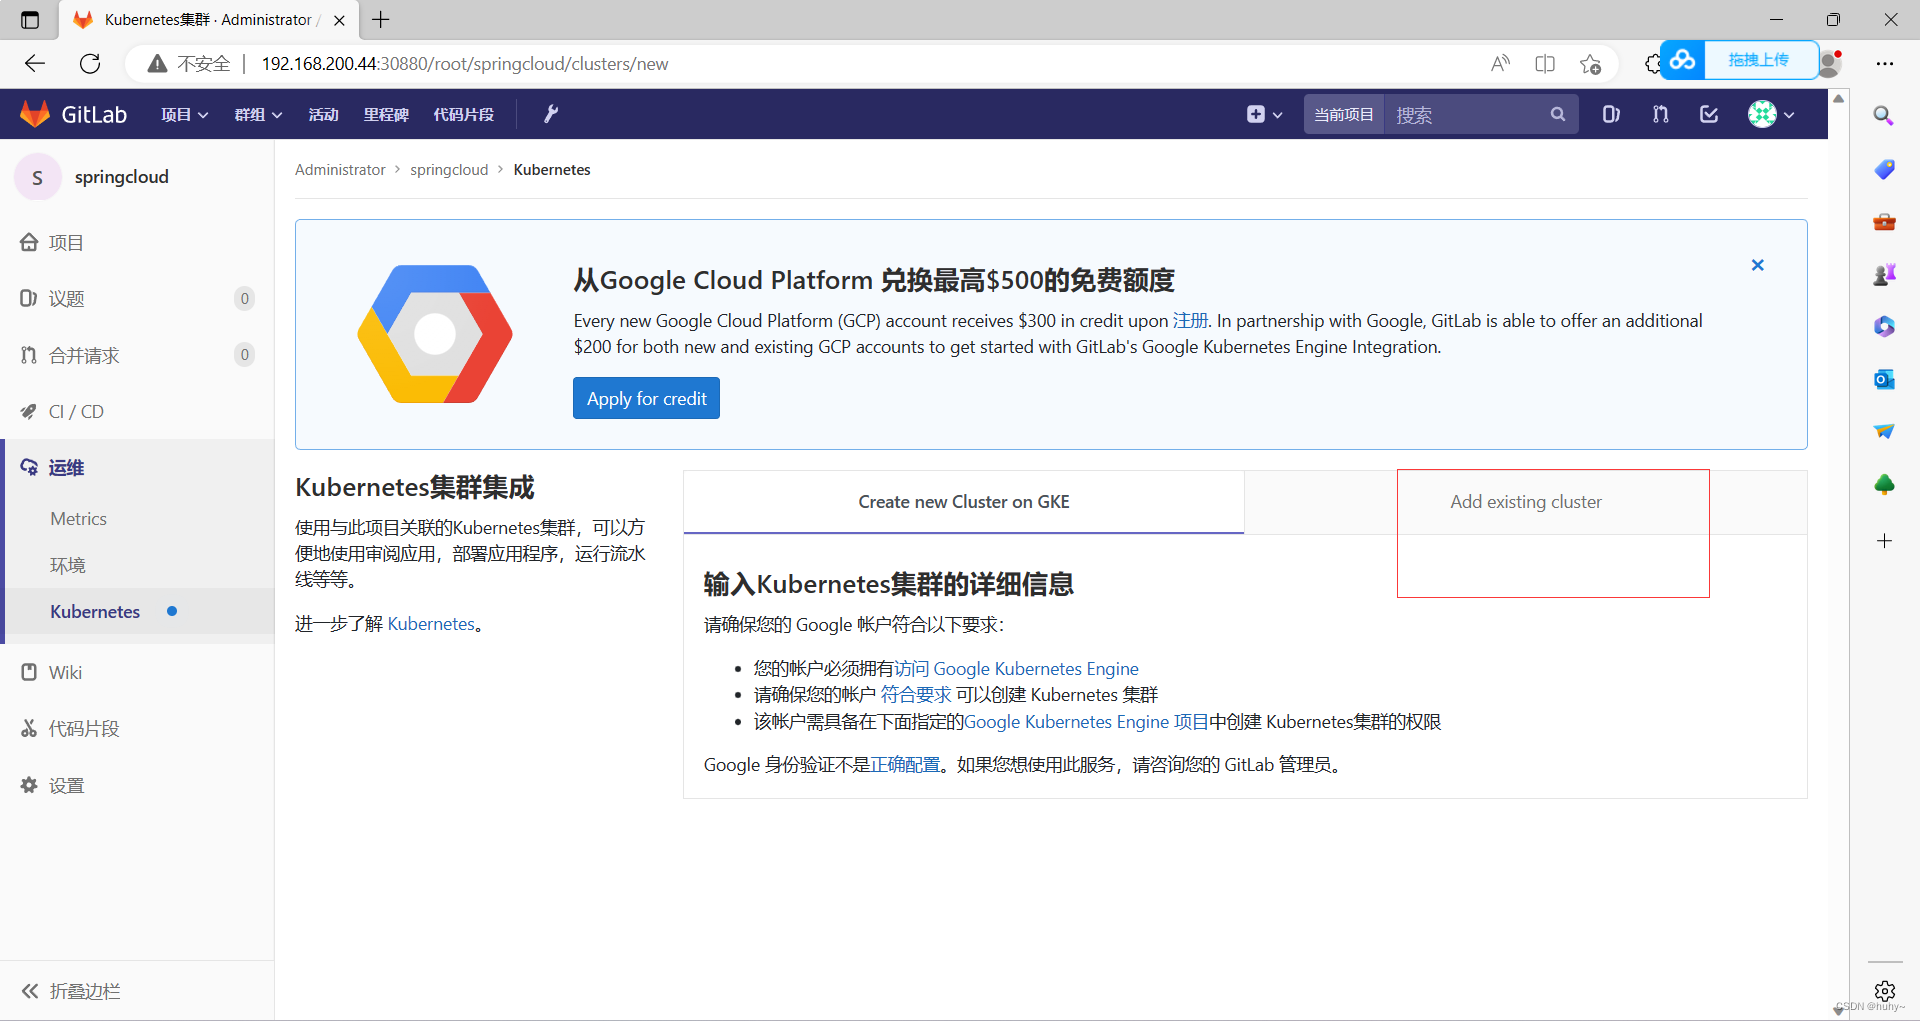Screen dimensions: 1920x1021
Task: Switch to Add existing cluster tab
Action: [1526, 502]
